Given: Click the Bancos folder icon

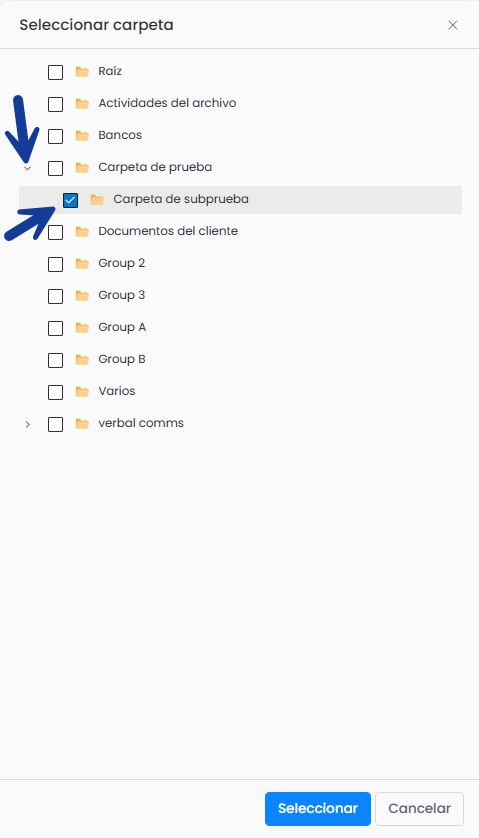Looking at the screenshot, I should click(x=82, y=136).
